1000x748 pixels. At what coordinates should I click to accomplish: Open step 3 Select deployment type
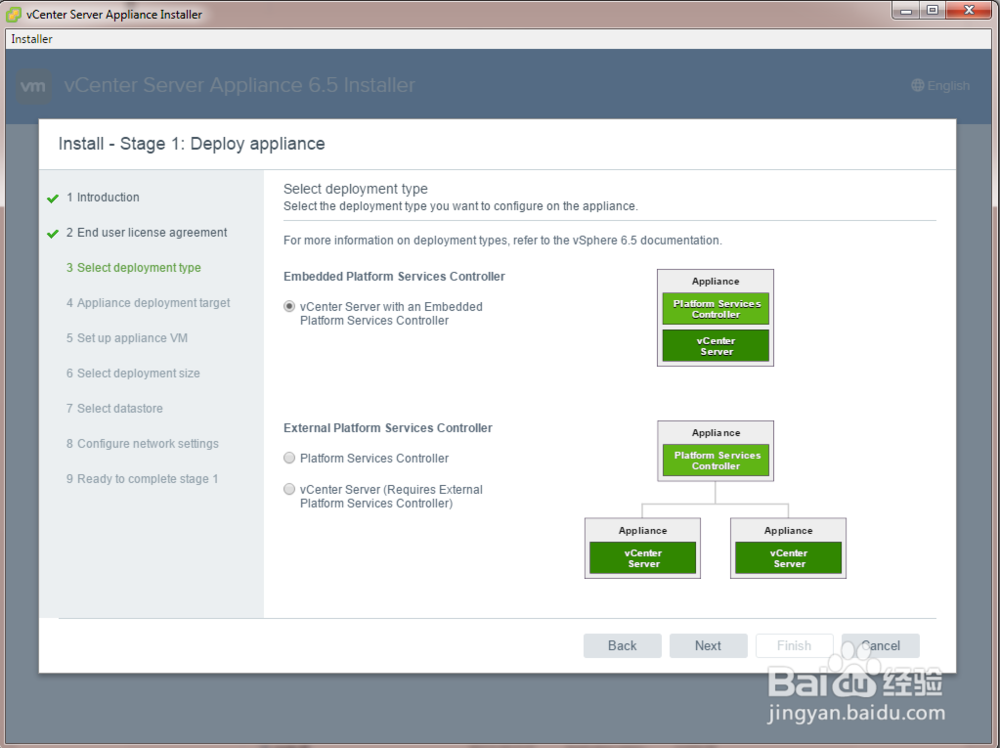133,268
